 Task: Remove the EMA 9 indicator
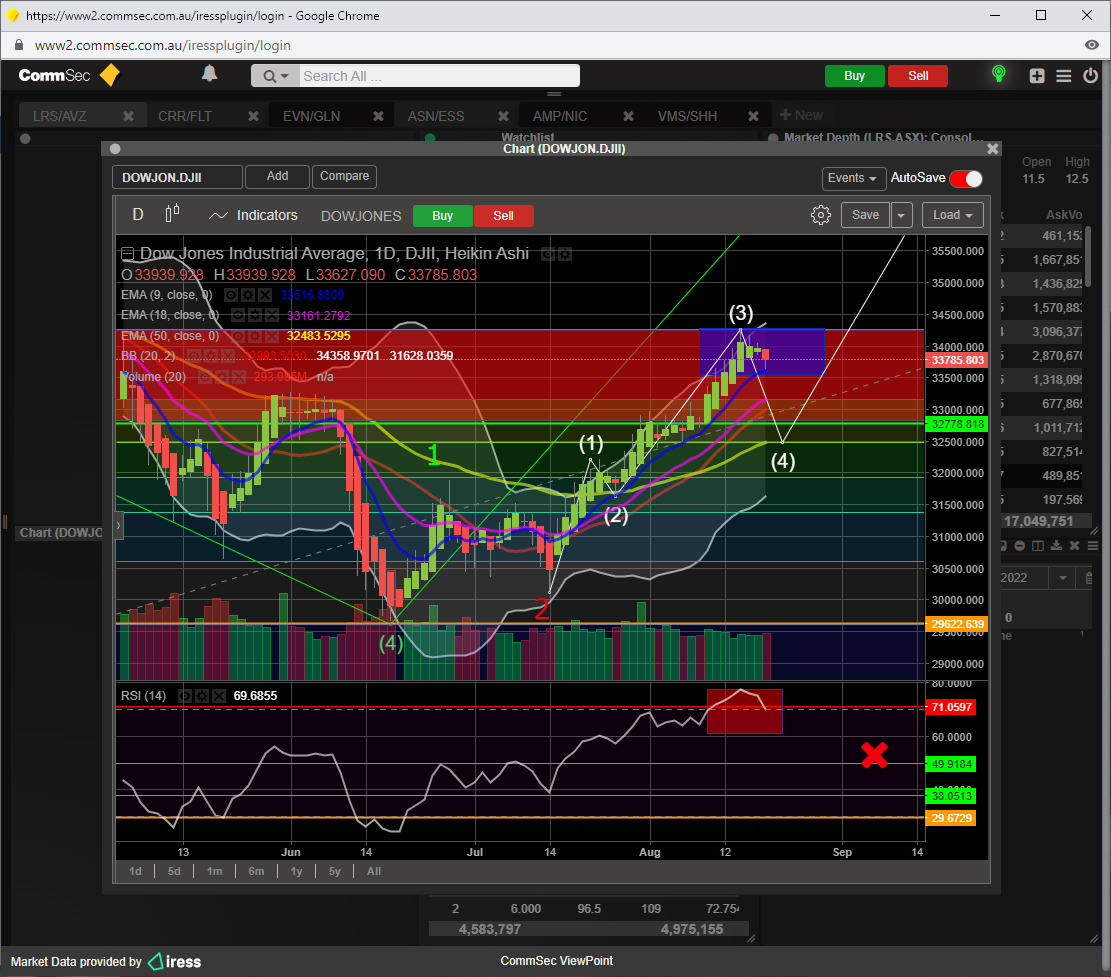pos(264,295)
